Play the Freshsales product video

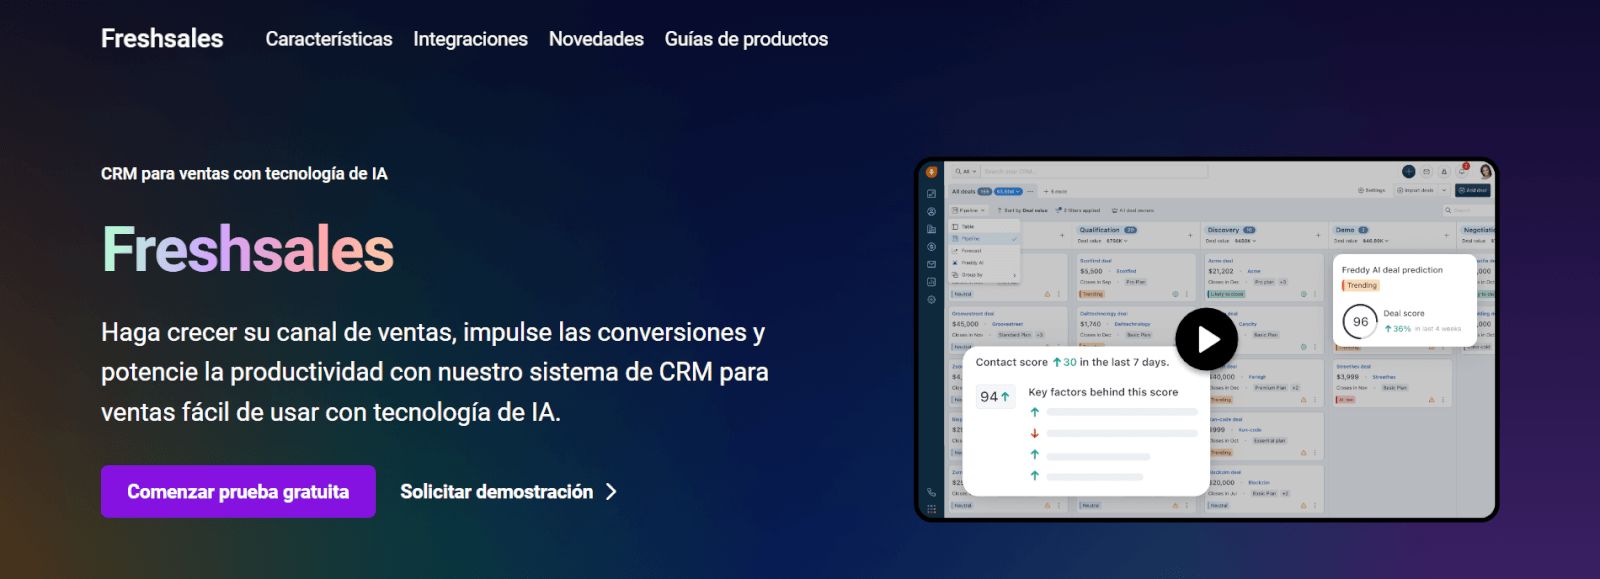(1207, 340)
